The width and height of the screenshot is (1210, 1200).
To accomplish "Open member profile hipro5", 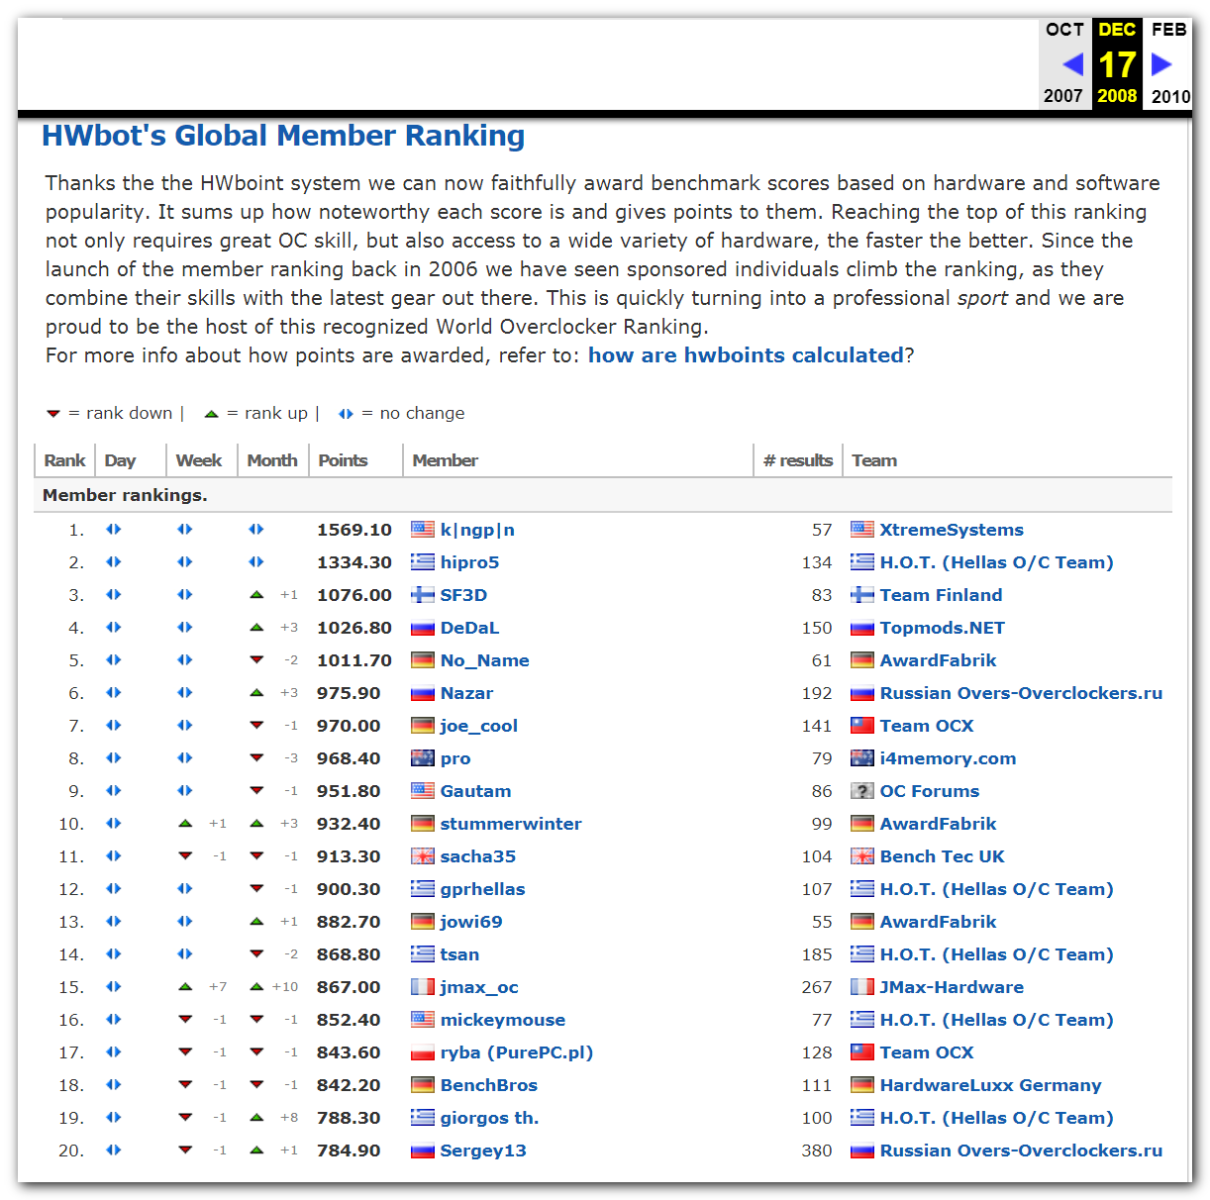I will click(x=469, y=563).
